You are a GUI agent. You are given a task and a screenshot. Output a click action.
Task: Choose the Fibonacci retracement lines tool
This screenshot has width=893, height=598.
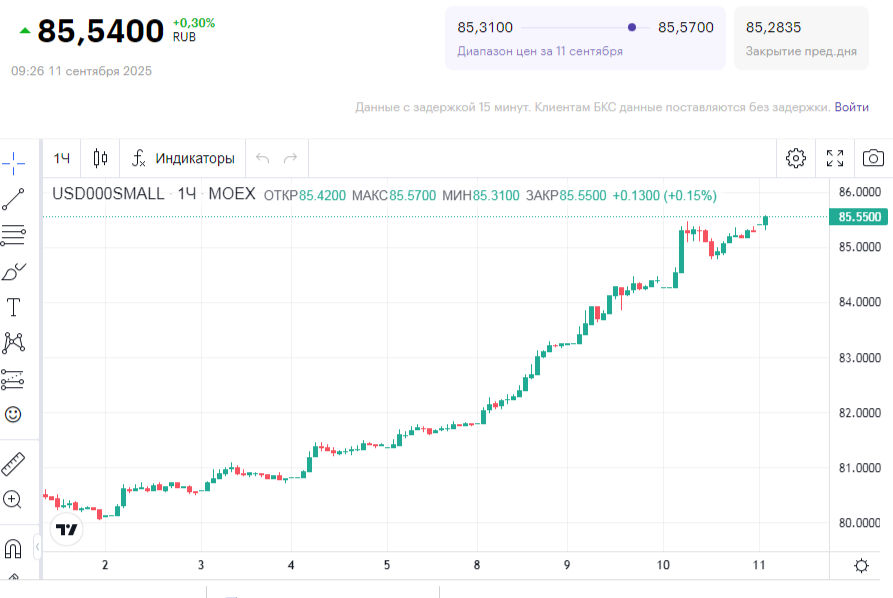(14, 235)
